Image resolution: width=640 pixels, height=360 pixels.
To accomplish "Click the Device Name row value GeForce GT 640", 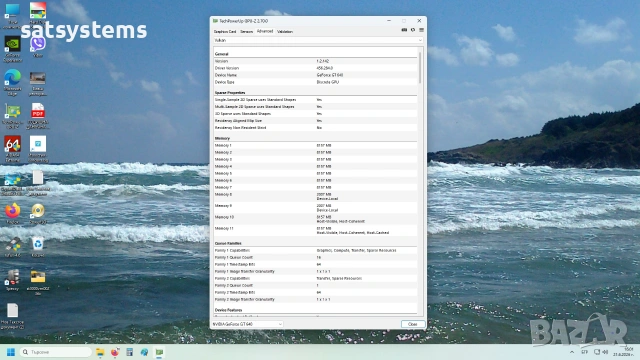I will point(330,75).
